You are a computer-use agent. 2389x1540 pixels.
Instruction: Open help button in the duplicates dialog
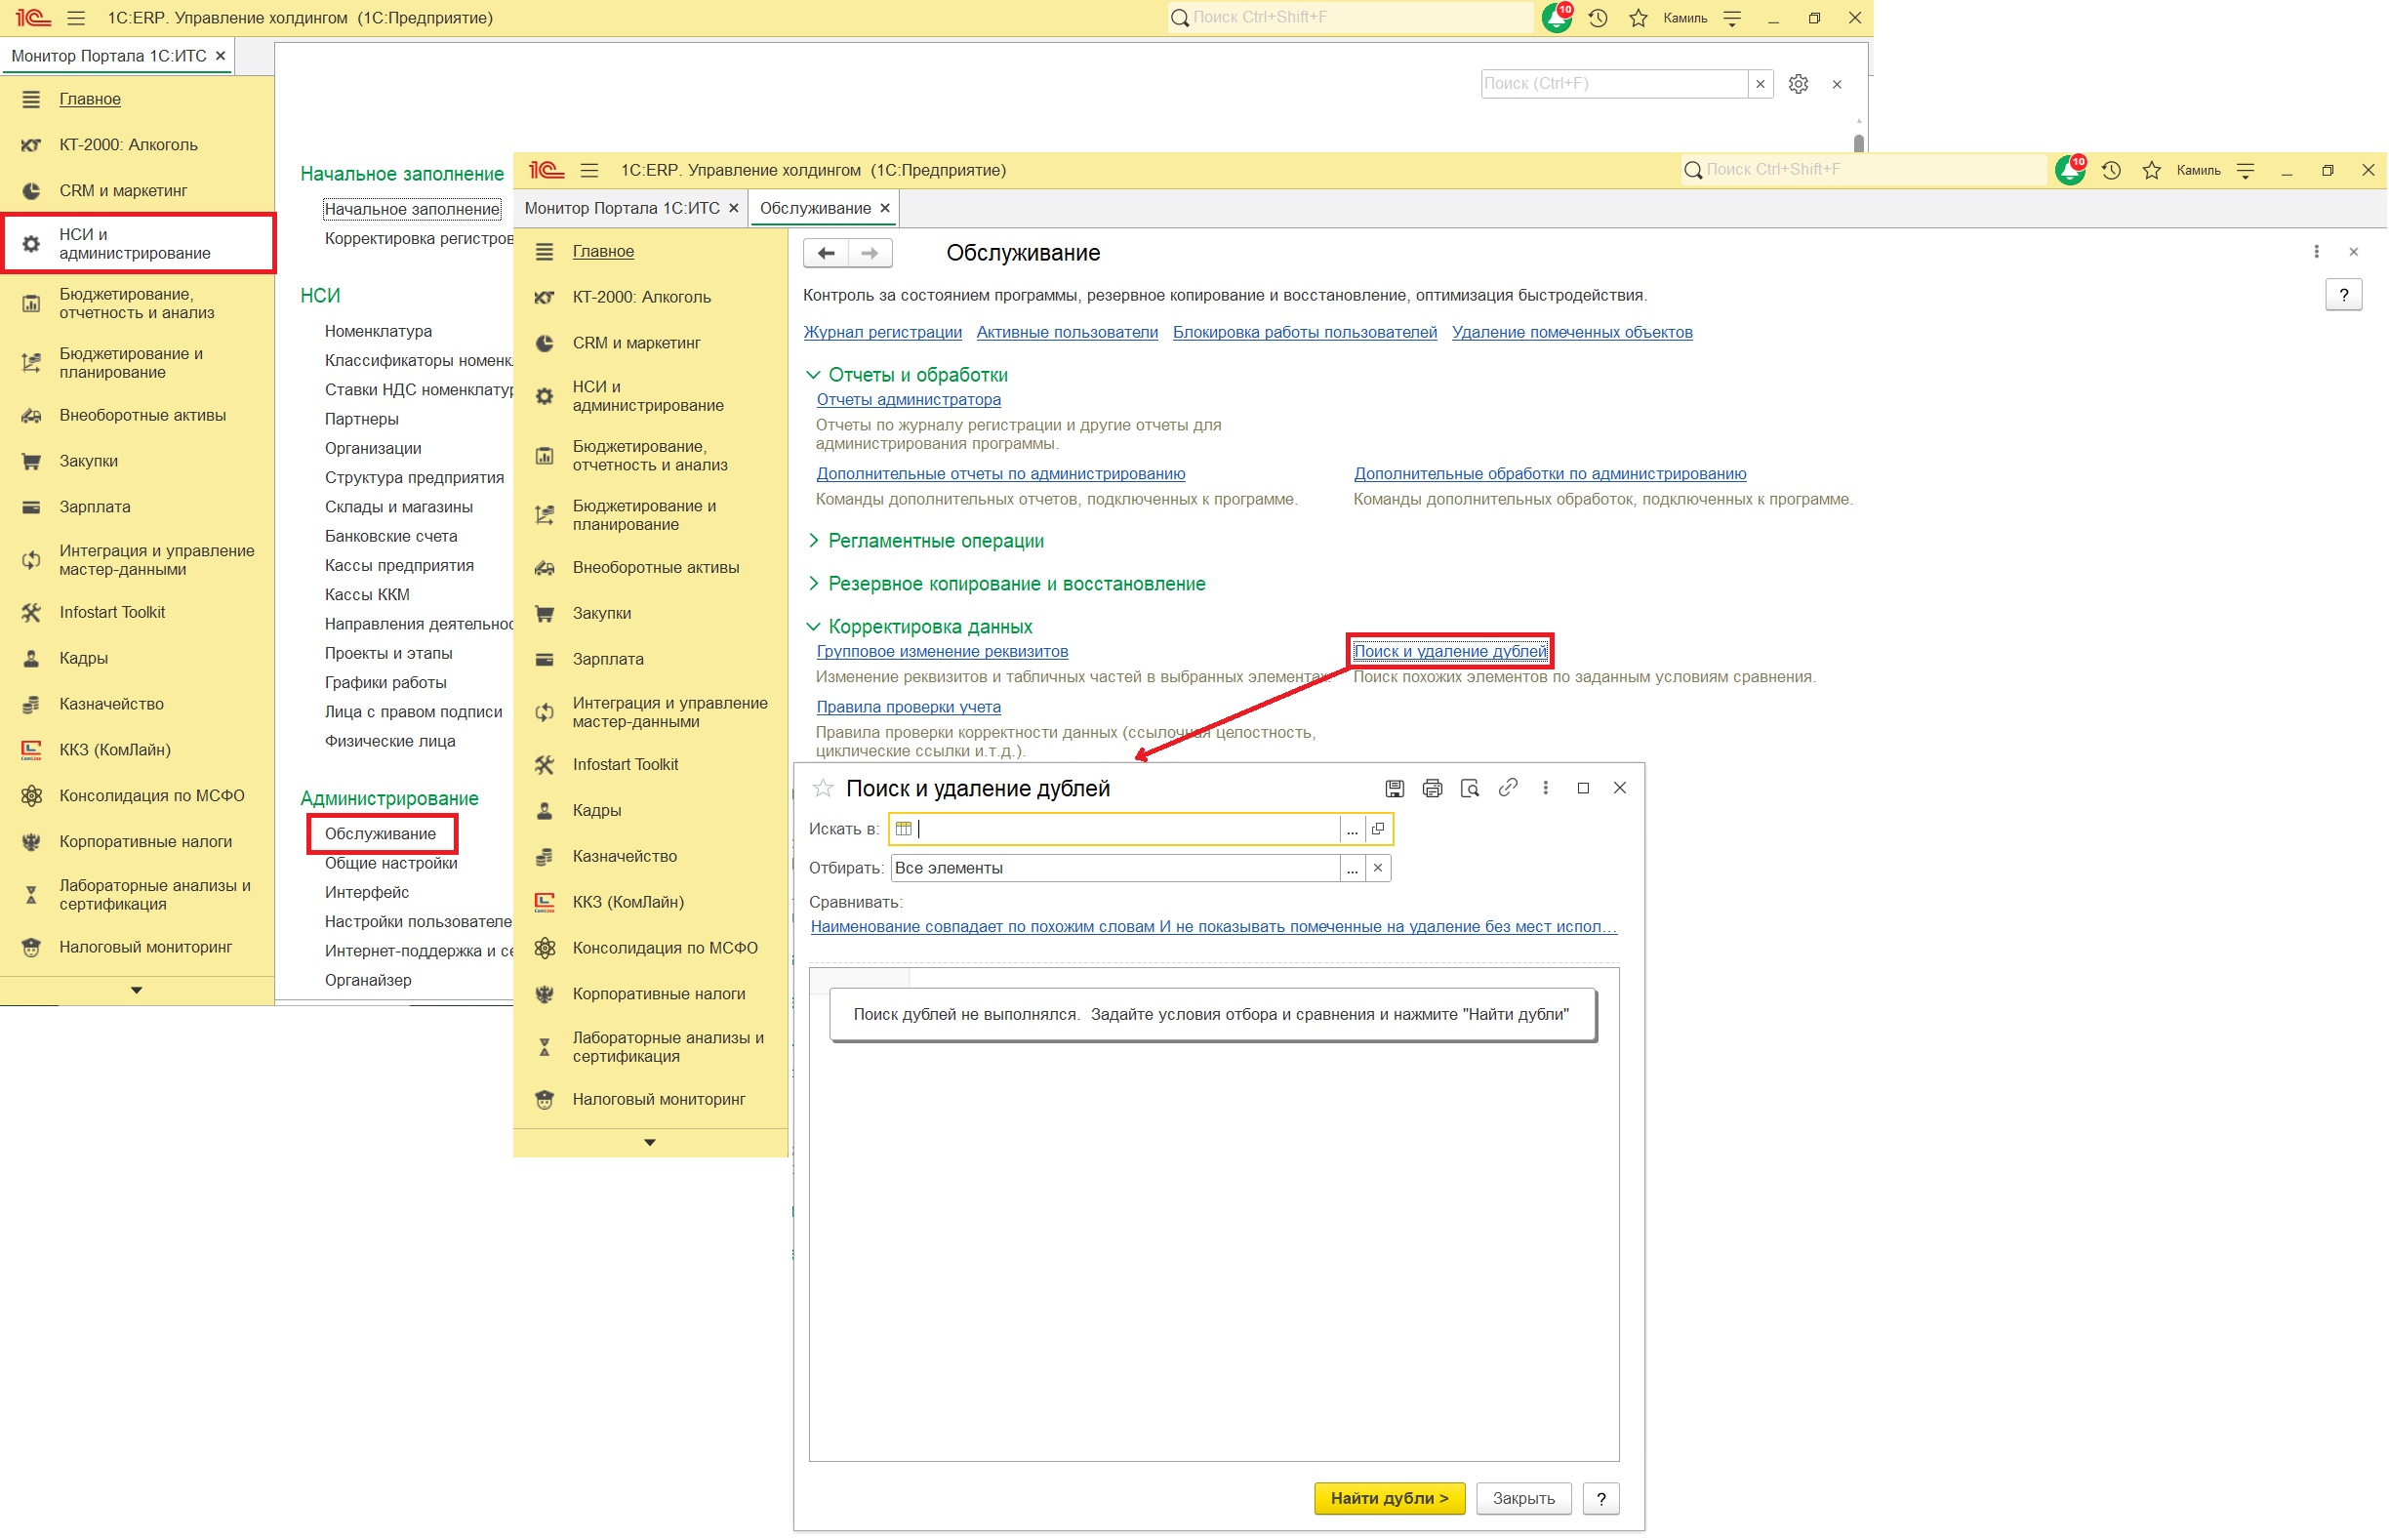(x=1602, y=1499)
